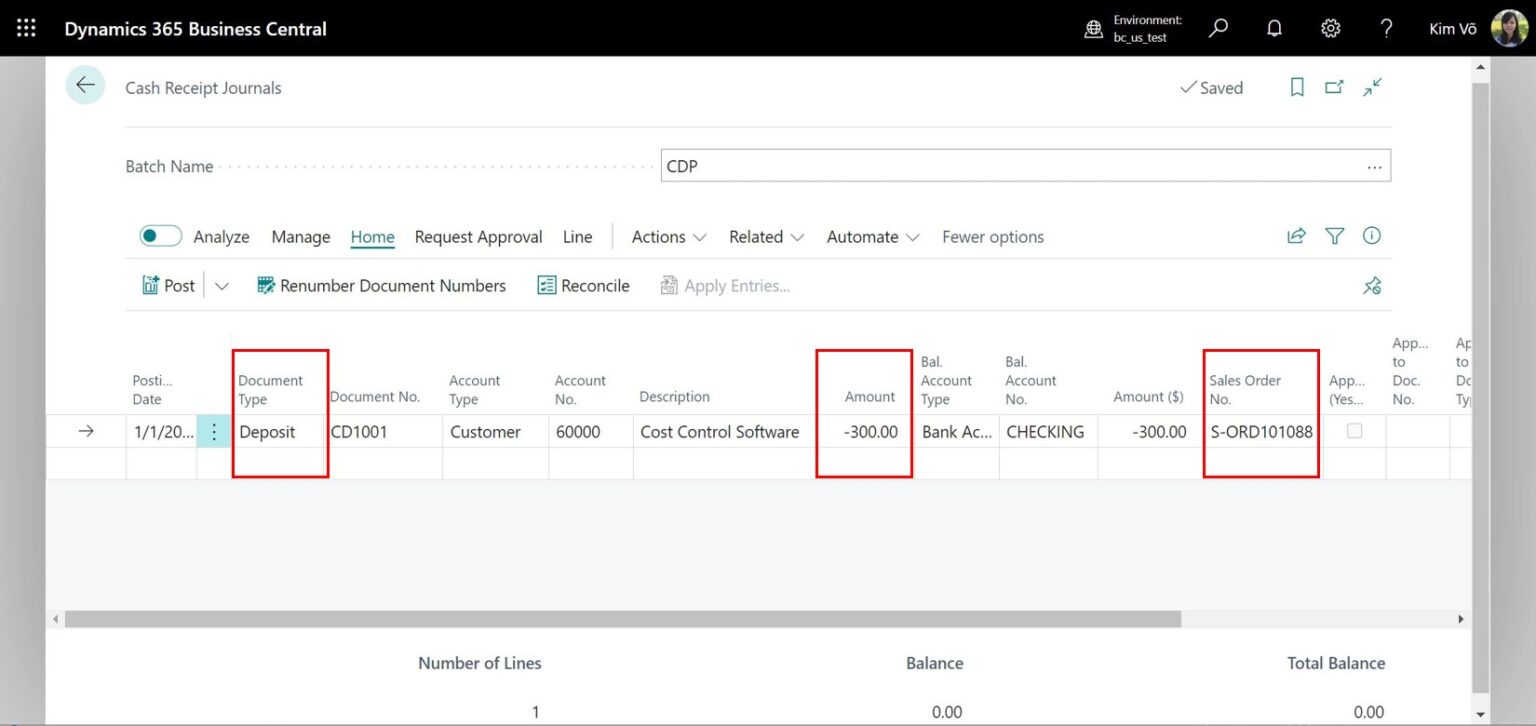Open notifications bell icon
The width and height of the screenshot is (1536, 726).
(1274, 28)
